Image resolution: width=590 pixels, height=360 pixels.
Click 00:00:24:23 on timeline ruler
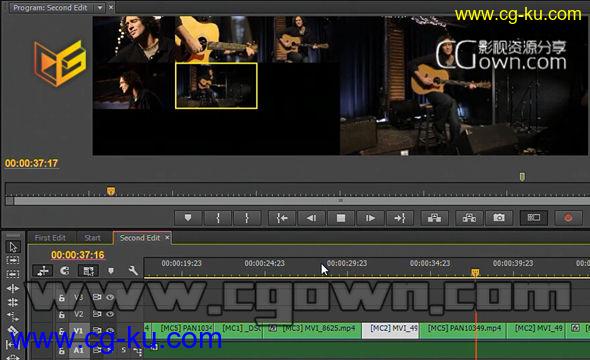pos(265,263)
